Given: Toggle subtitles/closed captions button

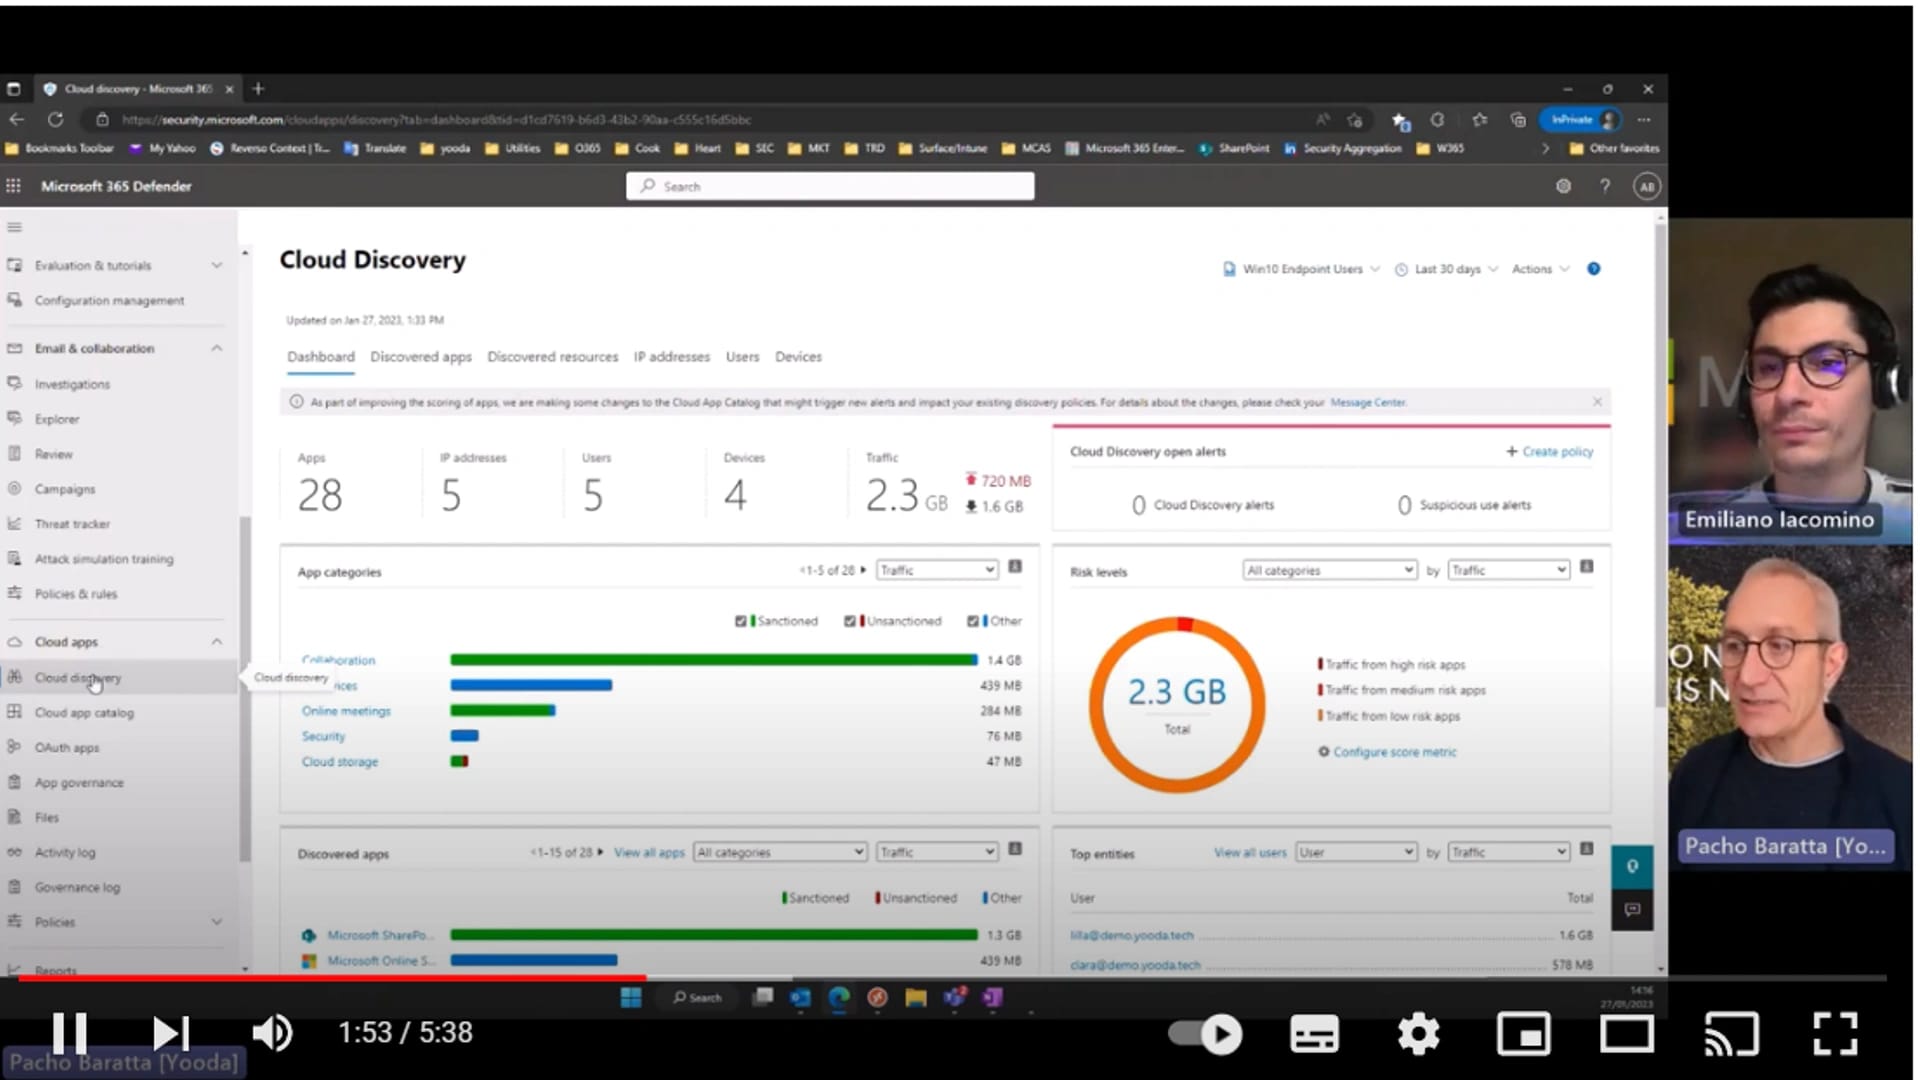Looking at the screenshot, I should [1313, 1034].
